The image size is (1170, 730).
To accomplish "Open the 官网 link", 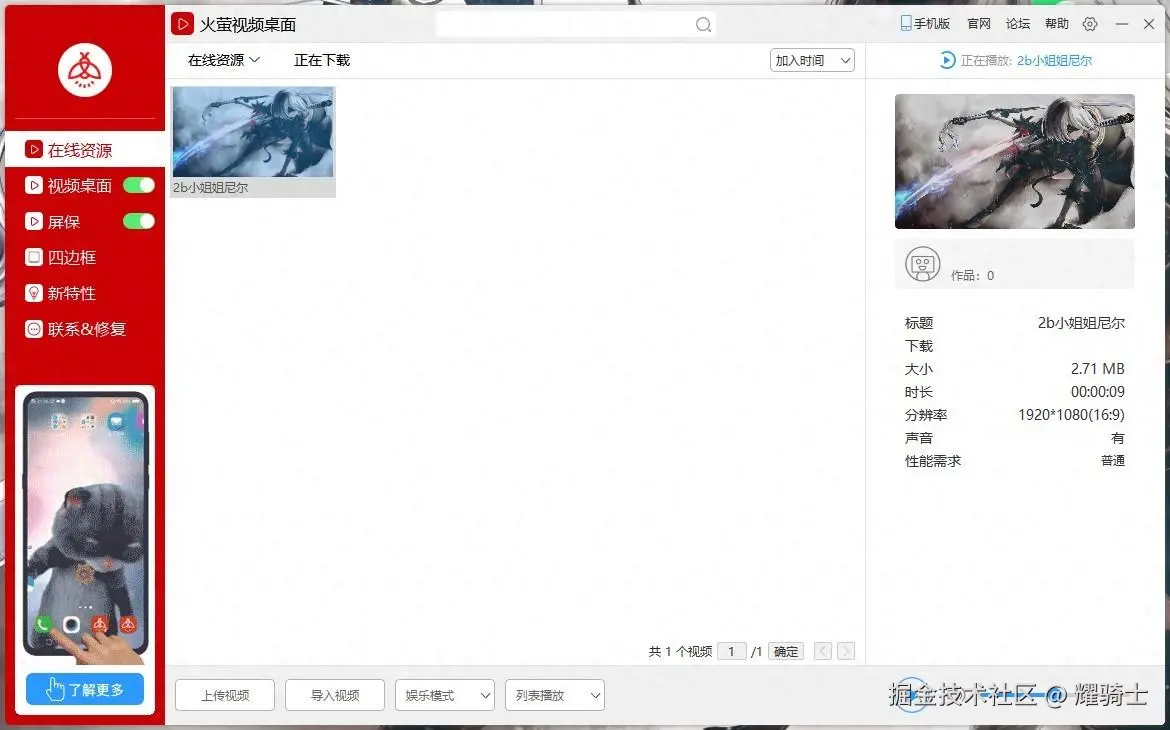I will (979, 24).
